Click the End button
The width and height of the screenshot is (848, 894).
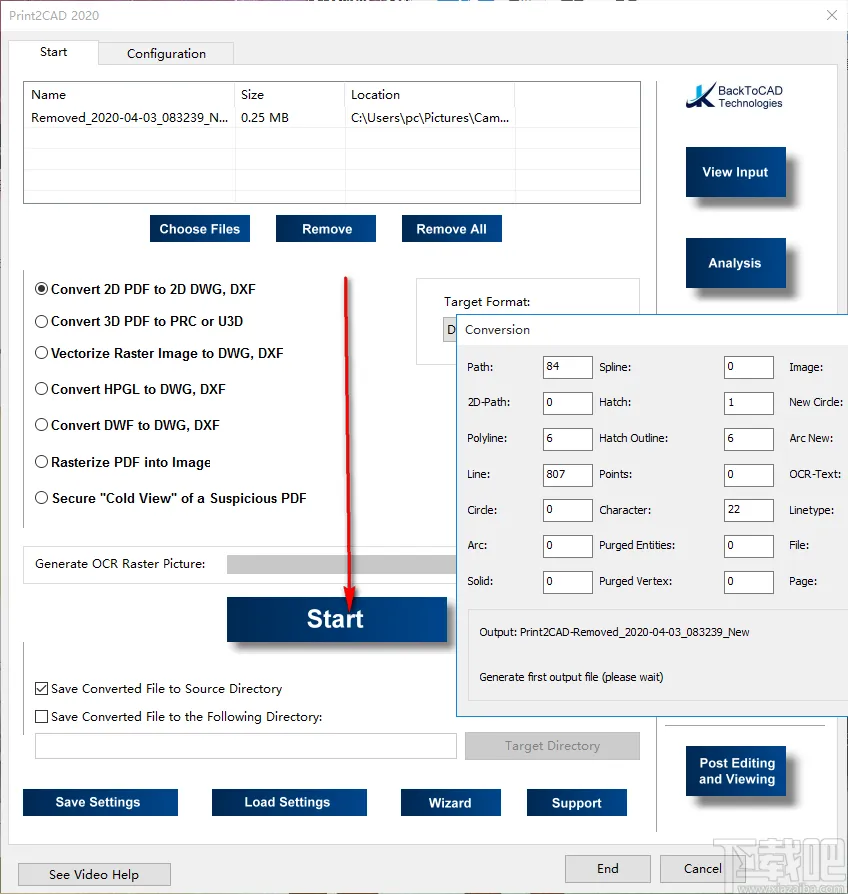[608, 868]
